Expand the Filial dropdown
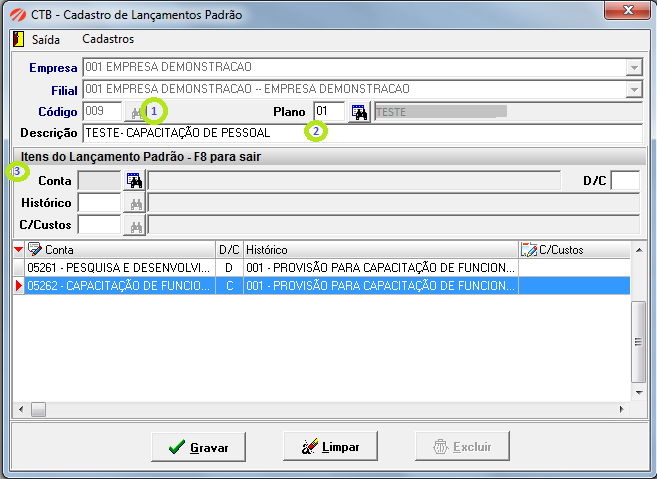Image resolution: width=657 pixels, height=479 pixels. pyautogui.click(x=634, y=90)
